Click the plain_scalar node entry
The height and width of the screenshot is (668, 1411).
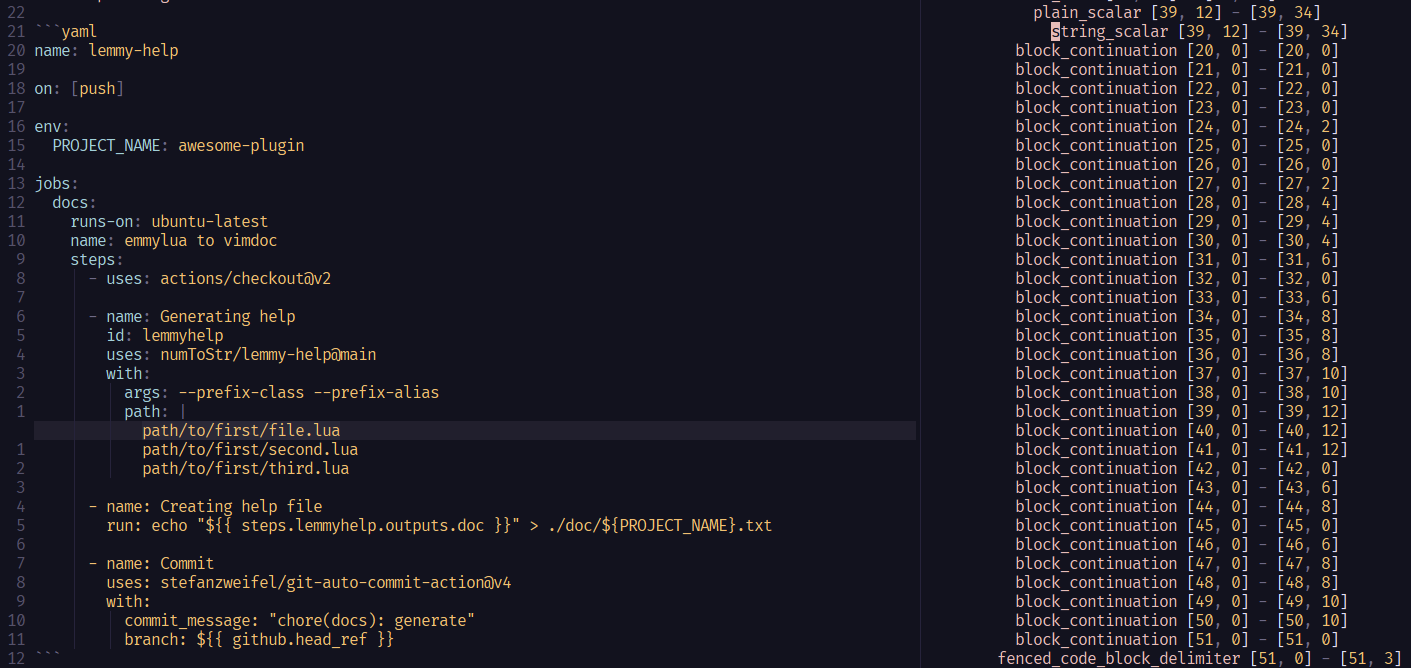[1087, 12]
